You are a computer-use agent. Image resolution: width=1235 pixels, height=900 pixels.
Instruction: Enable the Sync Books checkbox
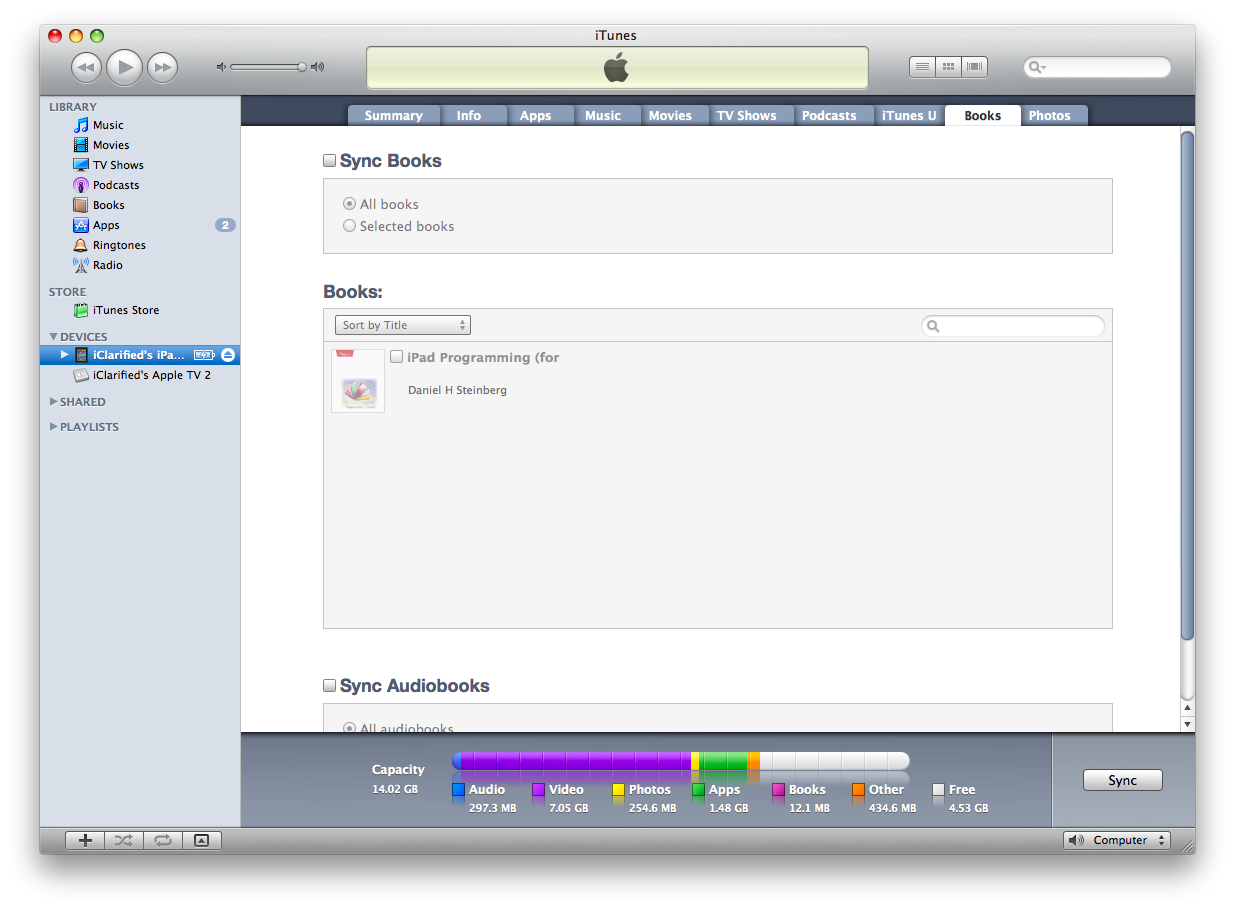click(330, 161)
